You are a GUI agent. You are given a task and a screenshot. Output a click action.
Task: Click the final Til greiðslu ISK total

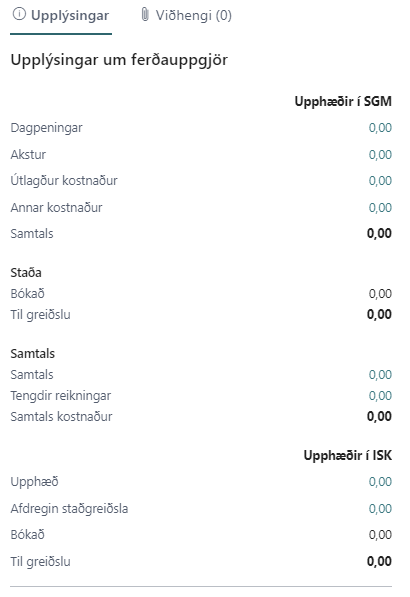(x=379, y=561)
